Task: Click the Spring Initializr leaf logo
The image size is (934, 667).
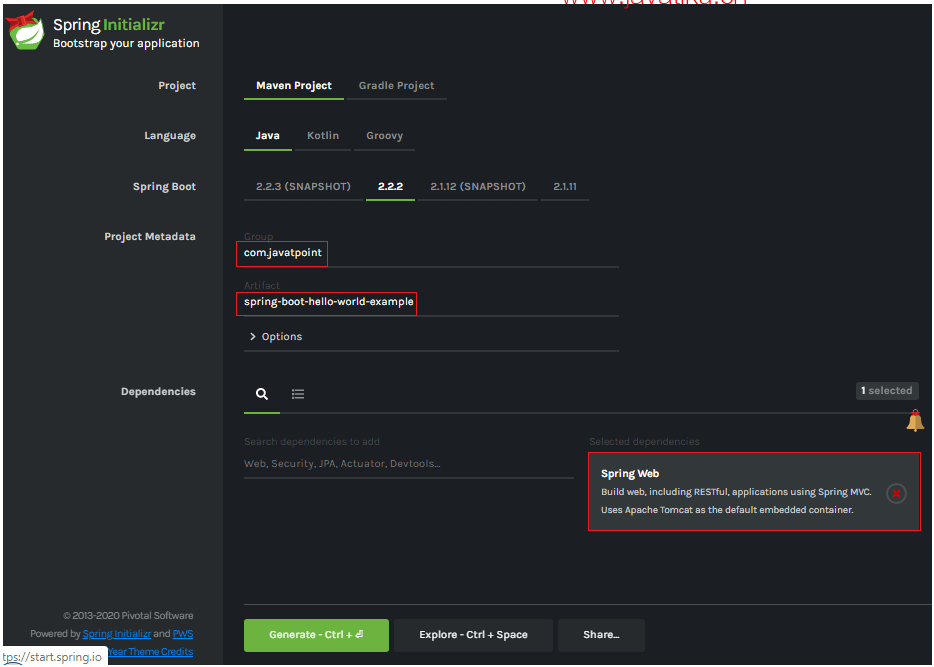Action: (25, 31)
